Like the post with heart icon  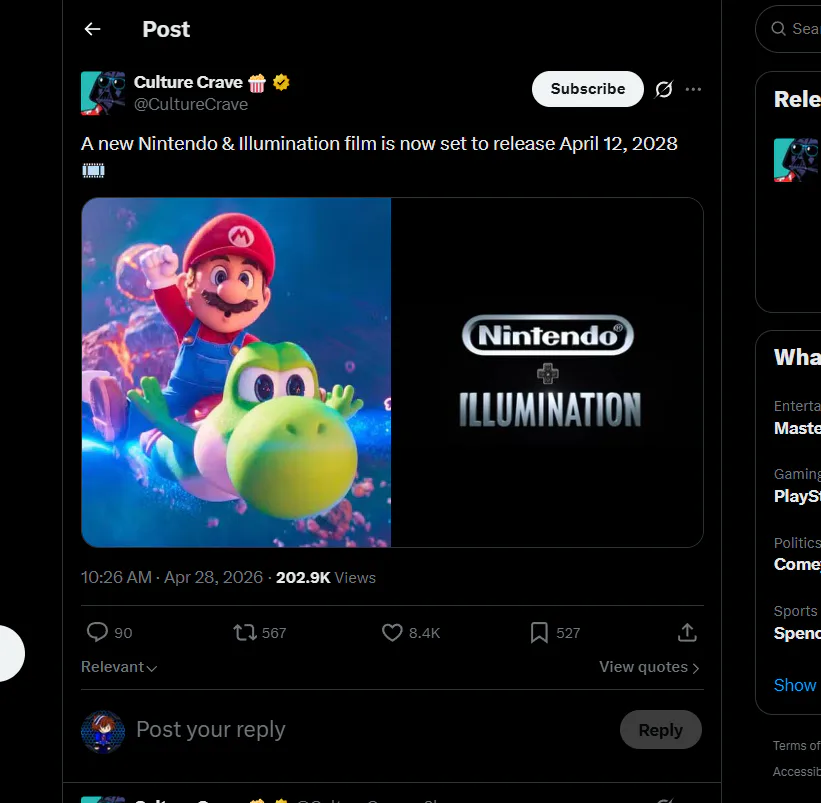(392, 632)
